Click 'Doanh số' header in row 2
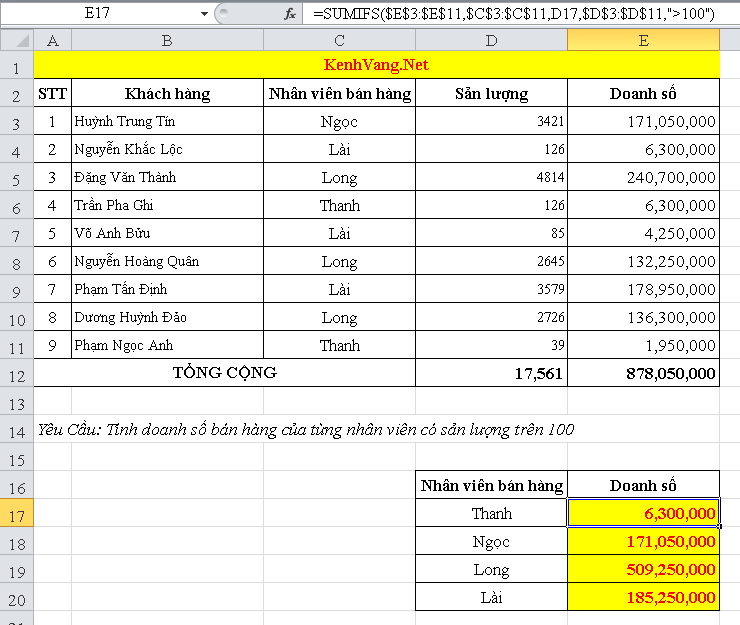Viewport: 740px width, 625px height. click(x=643, y=93)
